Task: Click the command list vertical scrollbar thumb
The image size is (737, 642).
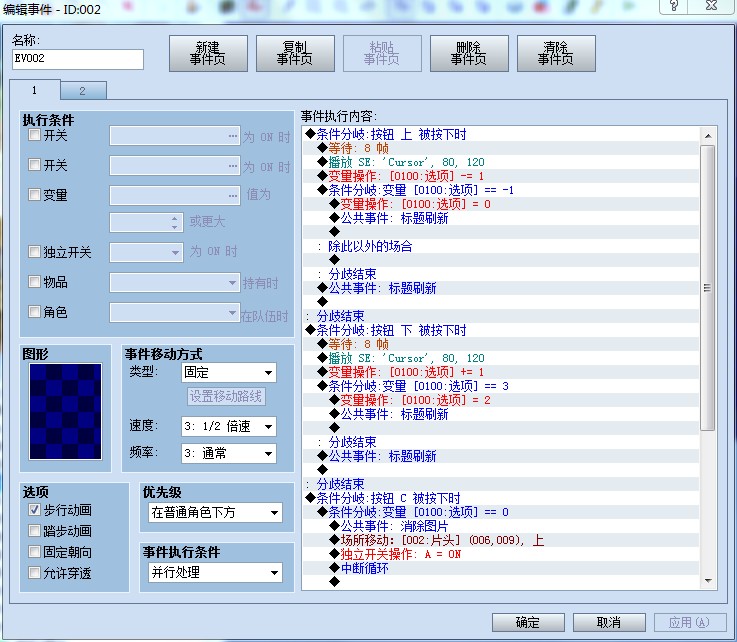Action: click(x=707, y=288)
